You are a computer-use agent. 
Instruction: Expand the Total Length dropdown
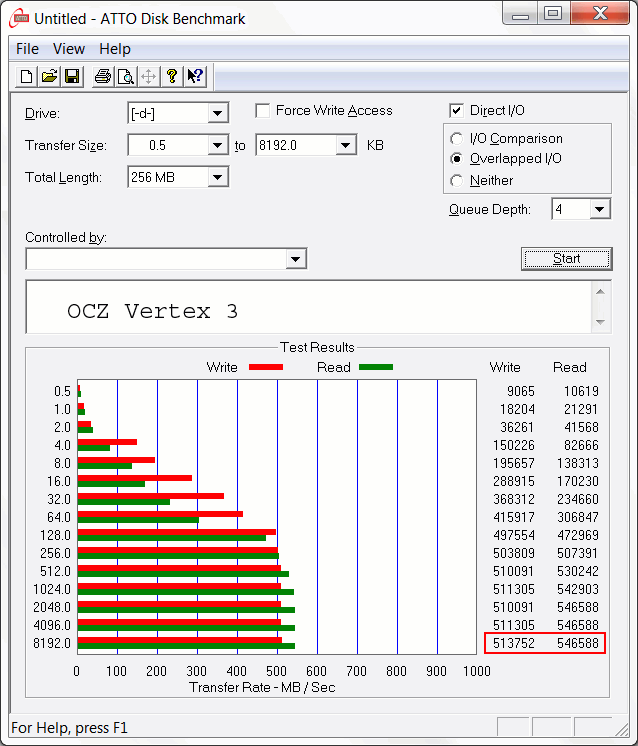[217, 178]
